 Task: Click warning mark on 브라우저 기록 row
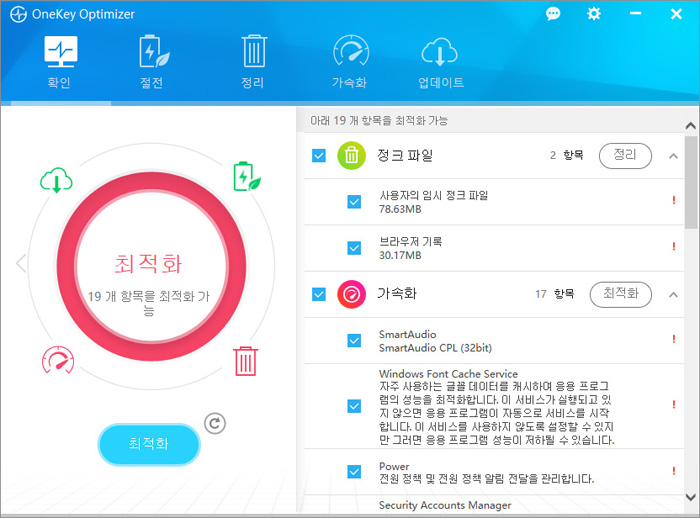674,246
